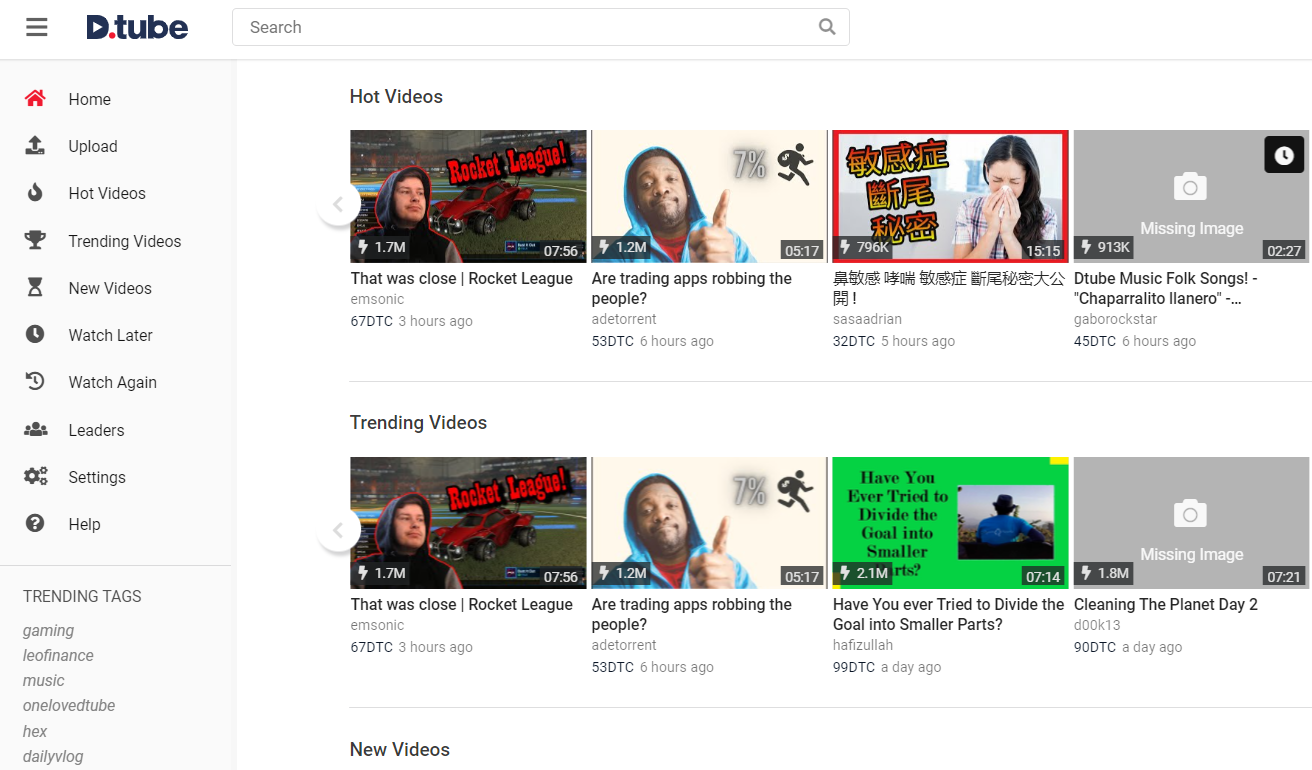Click the Settings gears icon
Screen dimensions: 1312x770
(36, 476)
